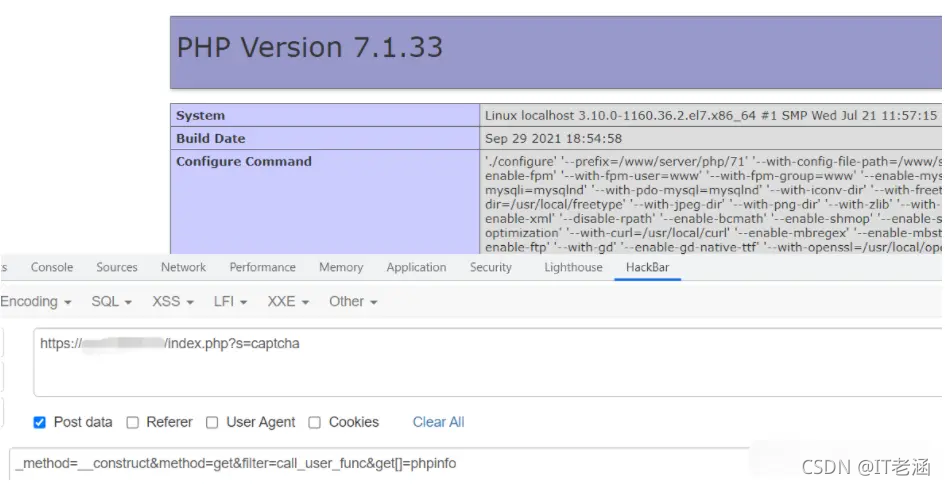Enable the Cookies checkbox
This screenshot has width=945, height=485.
click(315, 423)
